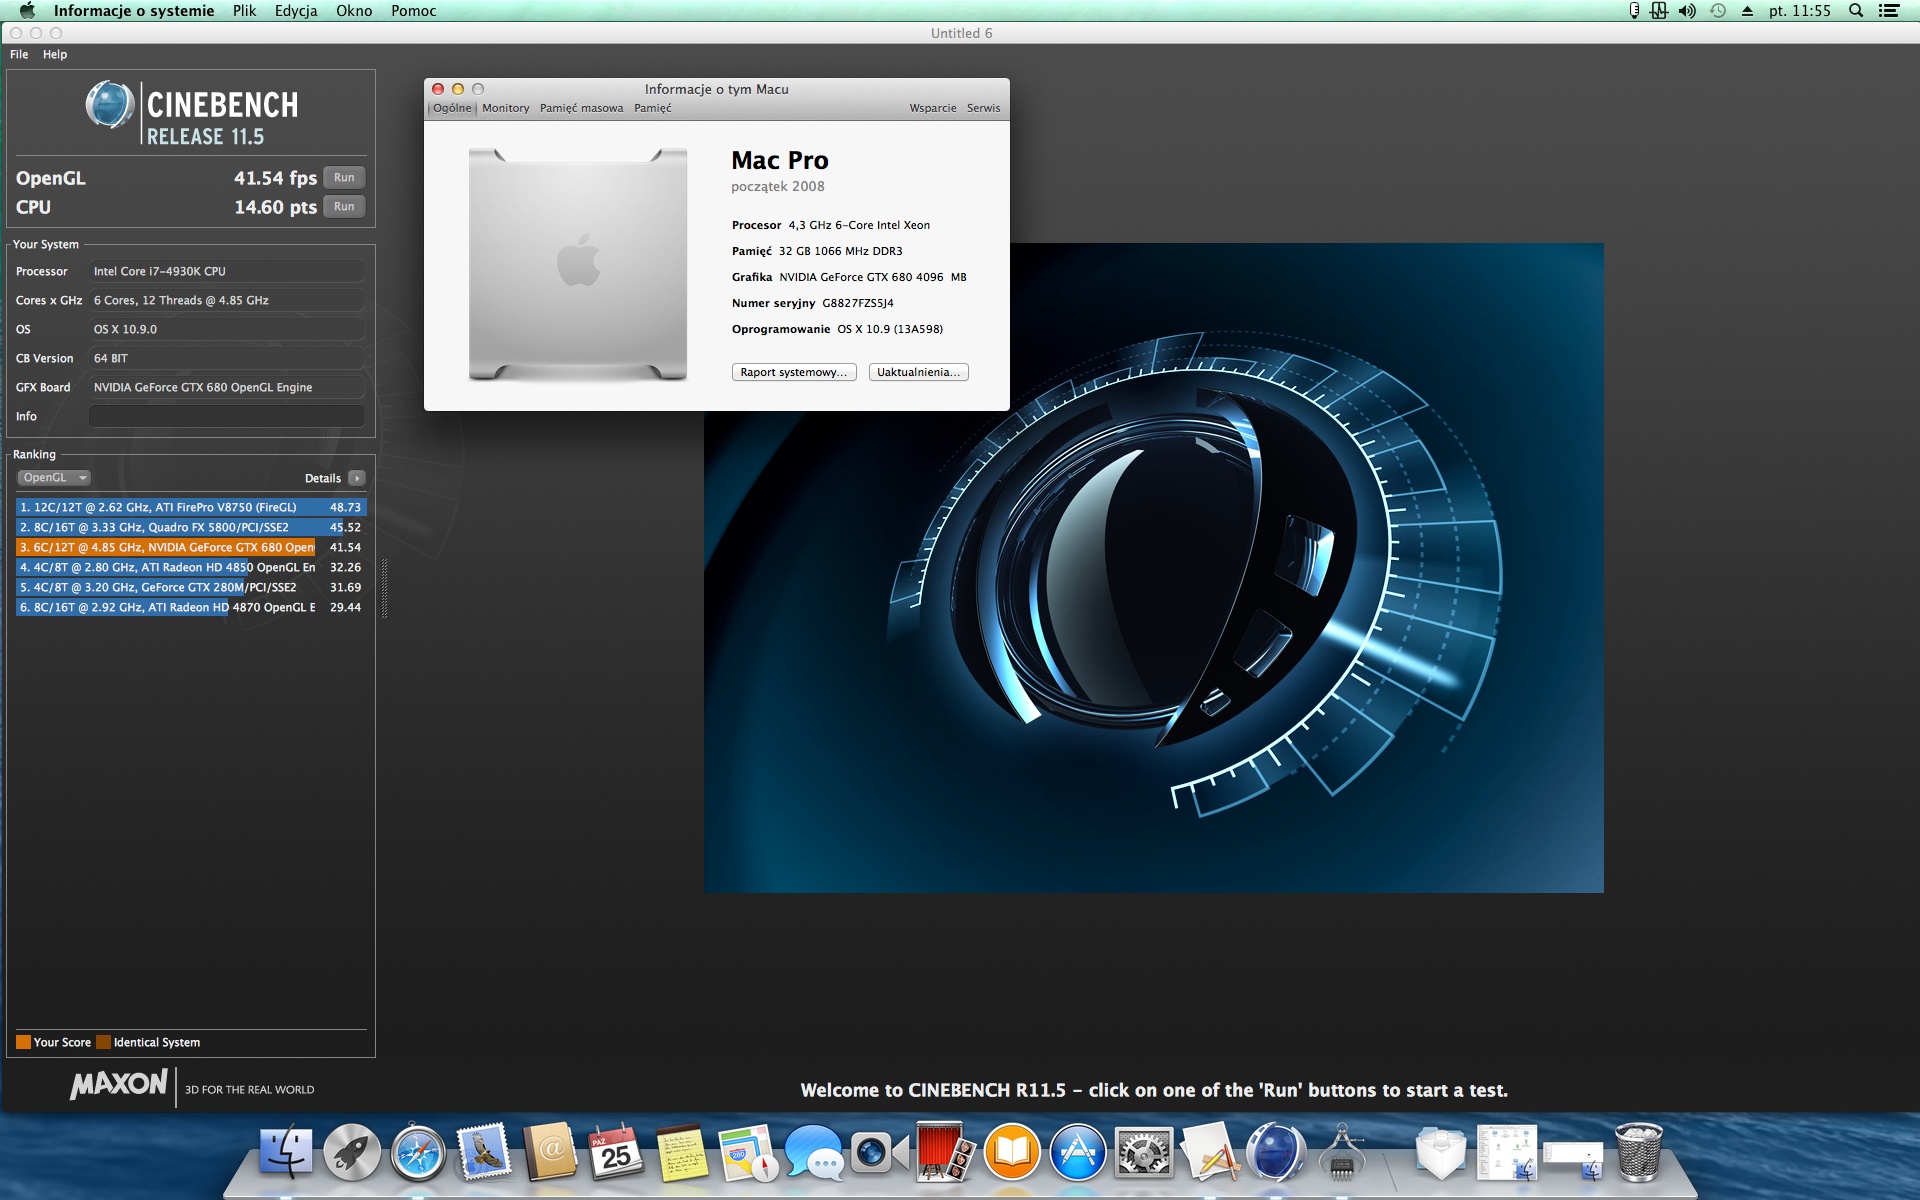Run the OpenGL benchmark

click(344, 178)
